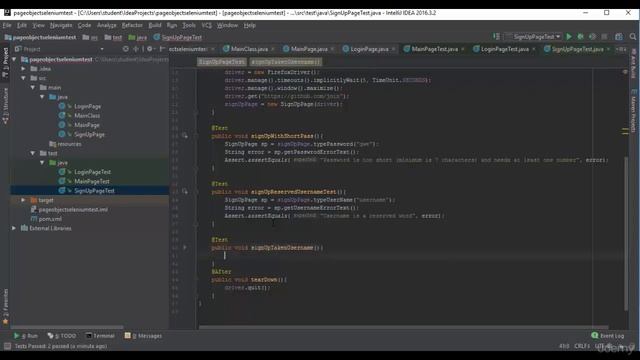Screen dimensions: 640x360
Task: Open the Build menu
Action: [x=155, y=25]
